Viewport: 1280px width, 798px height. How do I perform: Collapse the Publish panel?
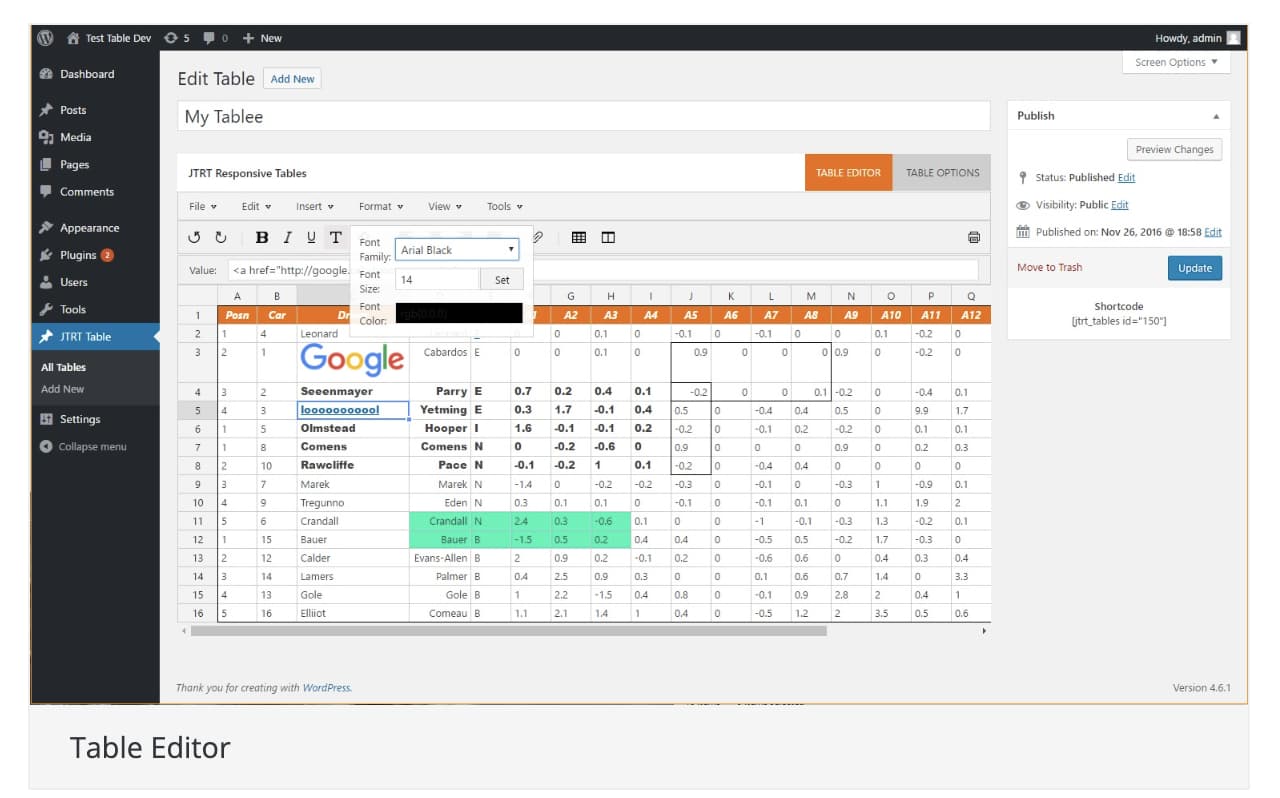tap(1216, 116)
